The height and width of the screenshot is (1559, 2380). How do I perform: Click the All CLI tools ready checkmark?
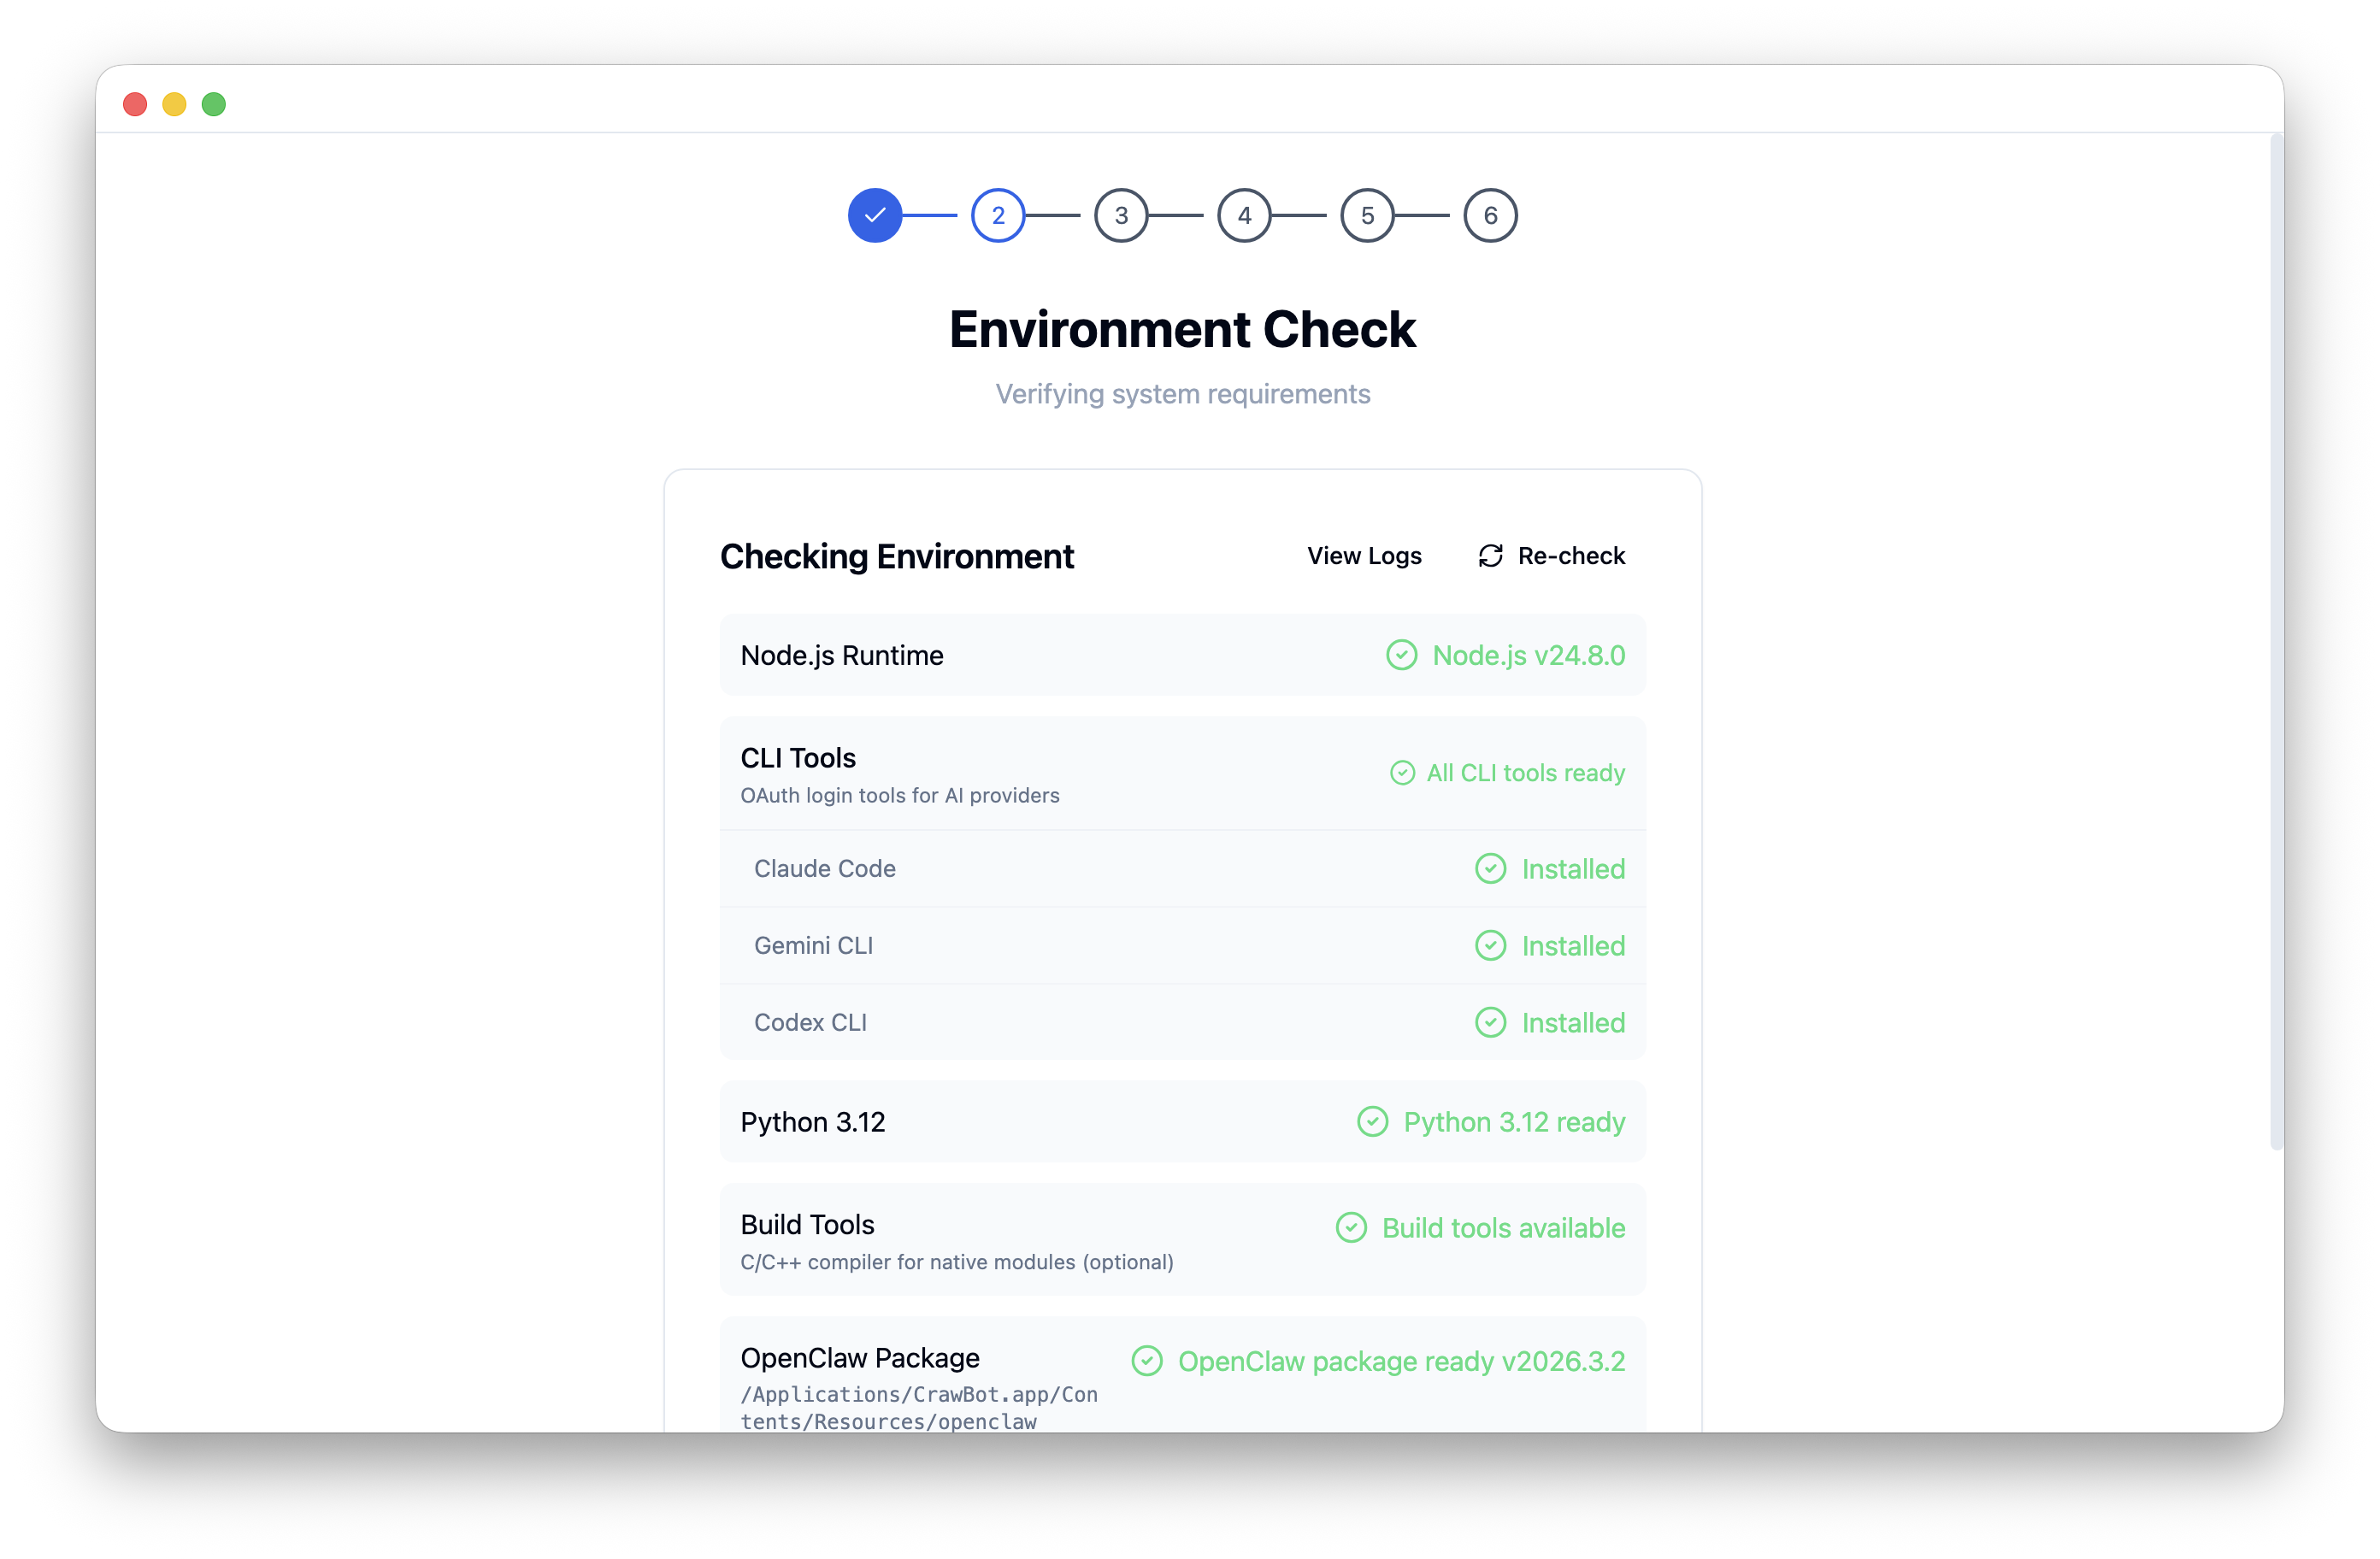click(x=1402, y=773)
